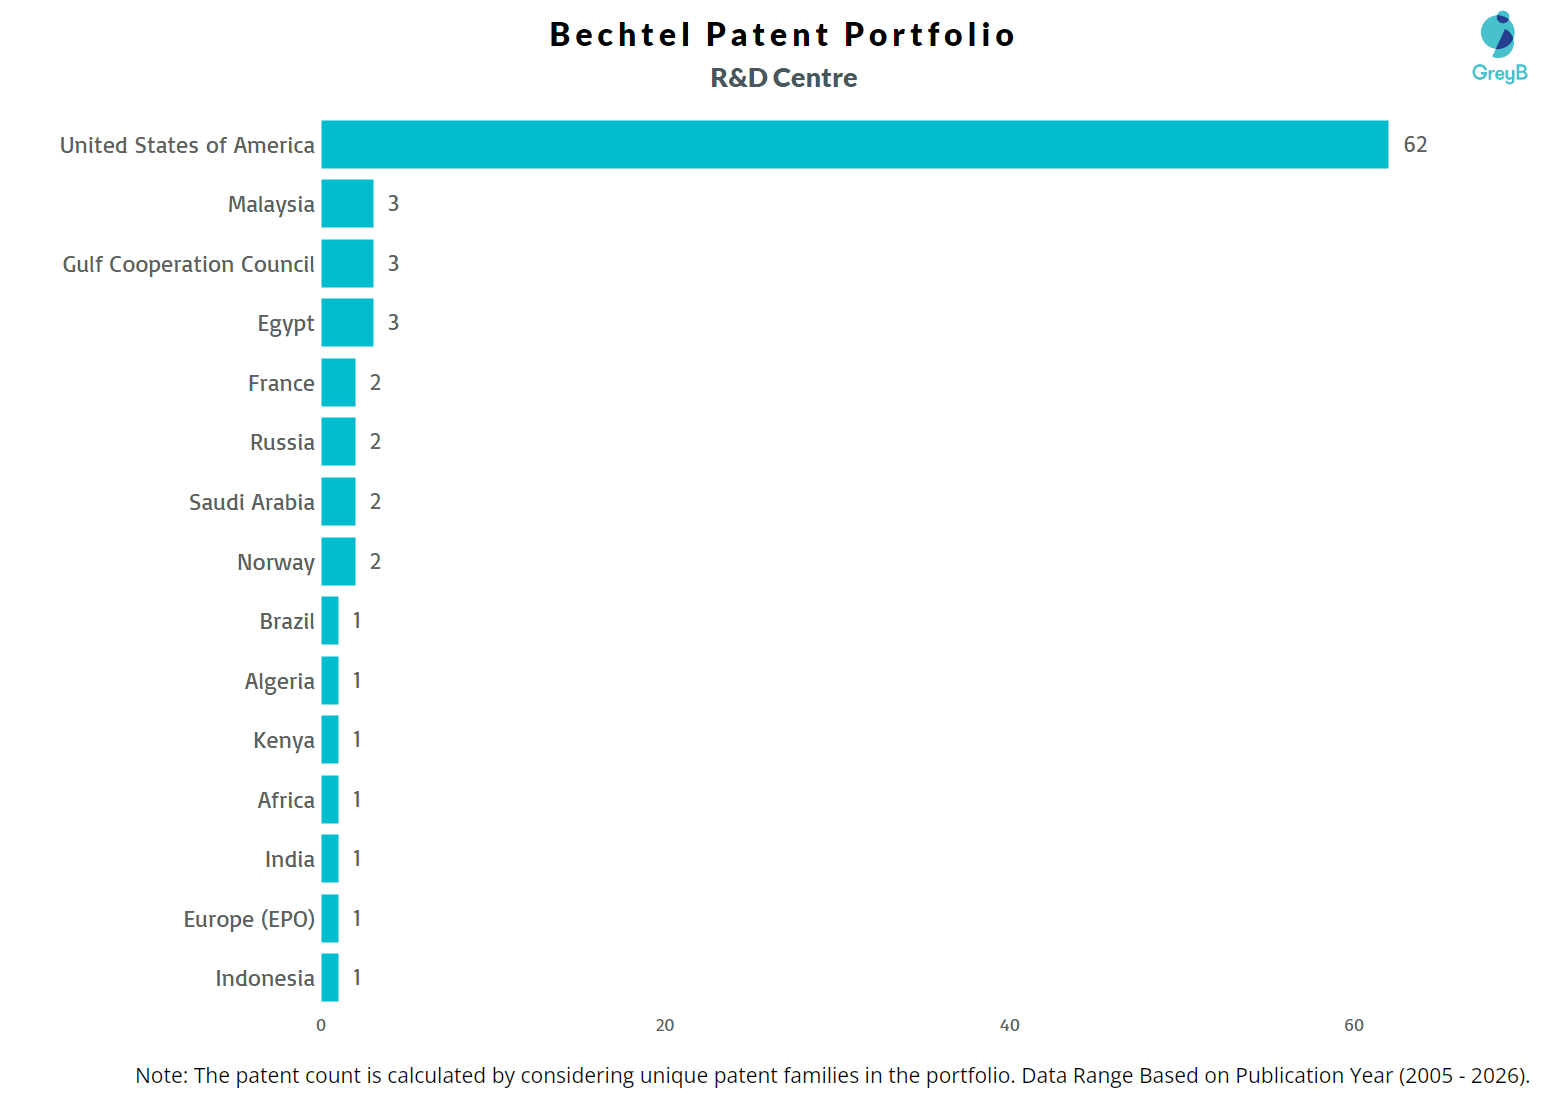Click the R&D Centre subtitle
Viewport: 1550px width, 1100px height.
tap(784, 78)
